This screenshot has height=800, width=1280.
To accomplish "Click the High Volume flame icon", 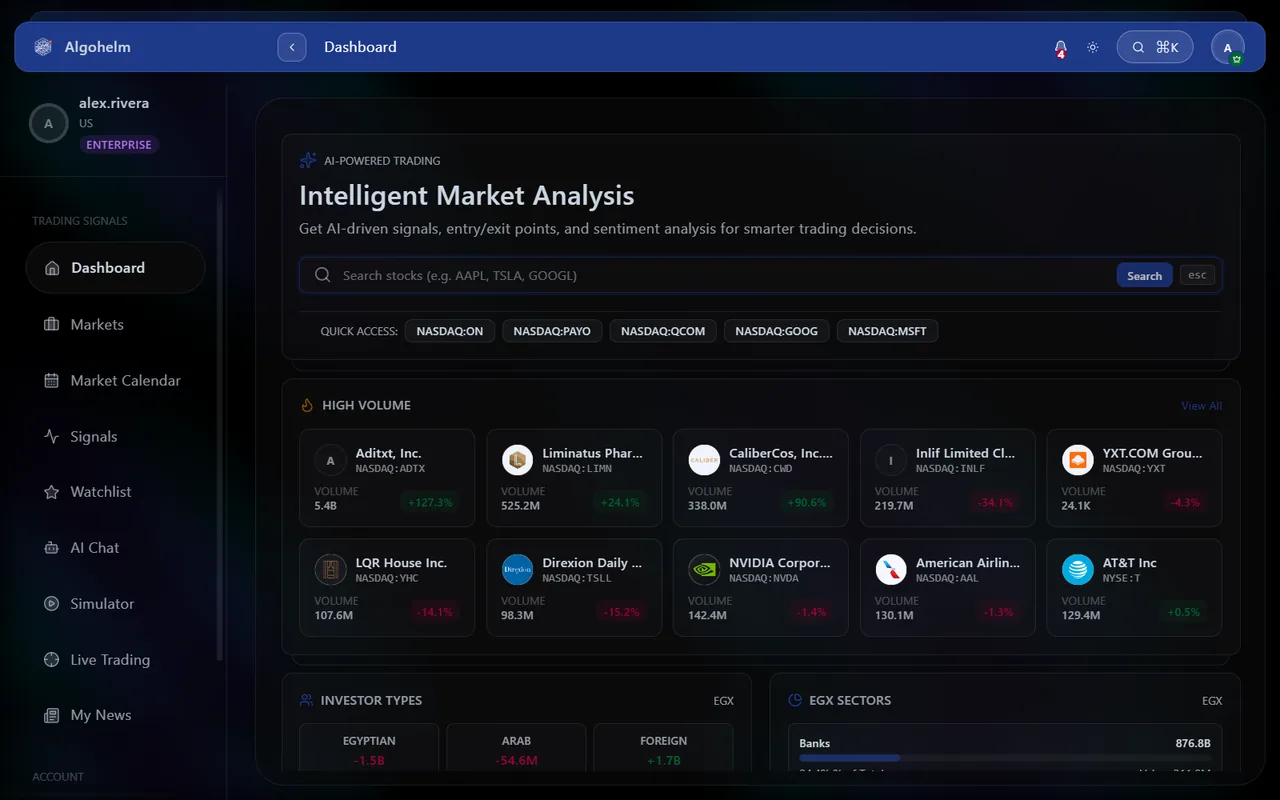I will pos(307,405).
